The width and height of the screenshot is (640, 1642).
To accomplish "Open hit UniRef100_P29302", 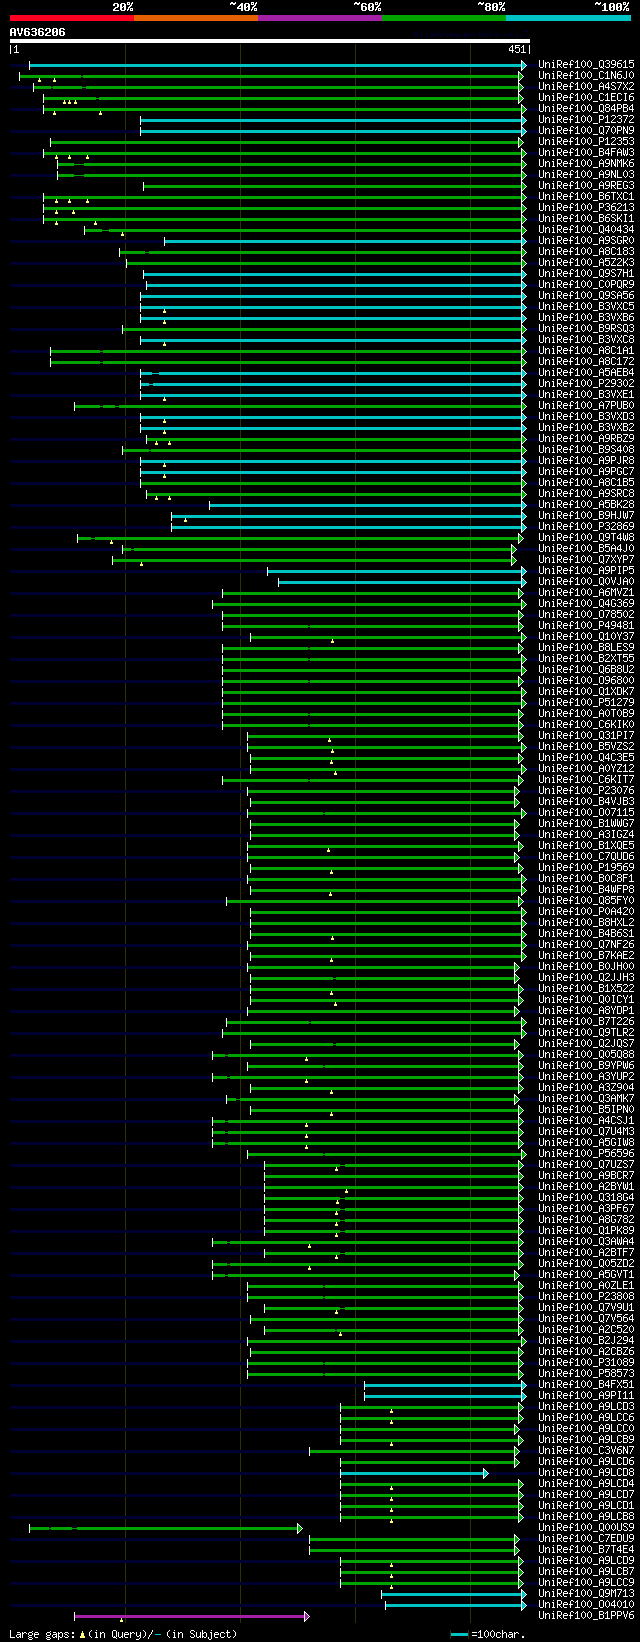I will 586,383.
